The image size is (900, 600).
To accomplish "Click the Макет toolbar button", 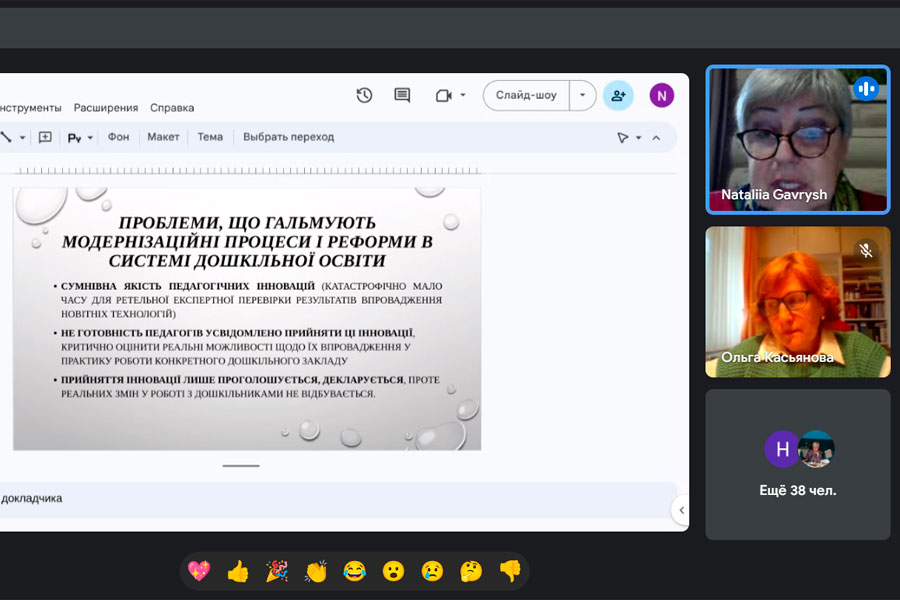I will coord(164,137).
